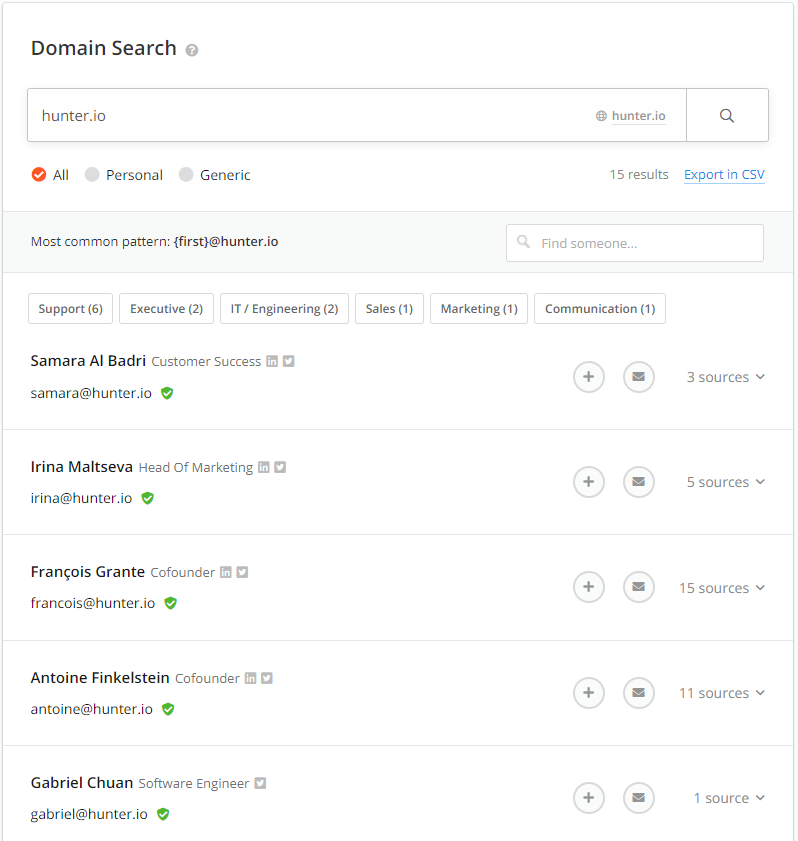The image size is (798, 841).
Task: Filter by Support (6) department
Action: (70, 308)
